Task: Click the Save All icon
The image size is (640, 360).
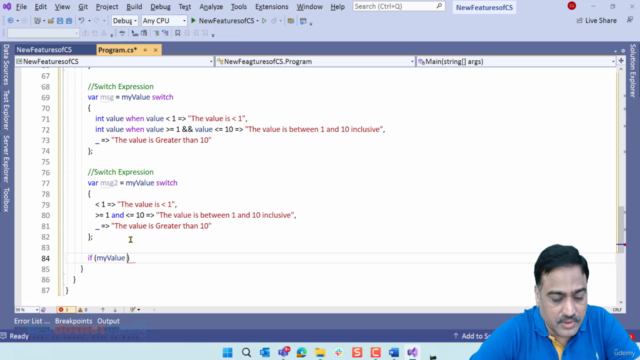Action: 69,20
